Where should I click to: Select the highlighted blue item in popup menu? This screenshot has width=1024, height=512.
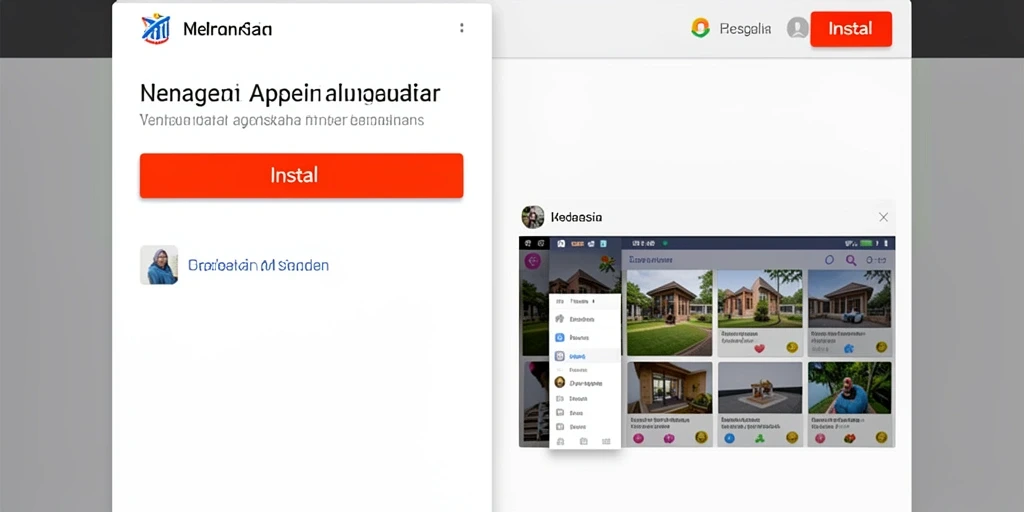584,357
